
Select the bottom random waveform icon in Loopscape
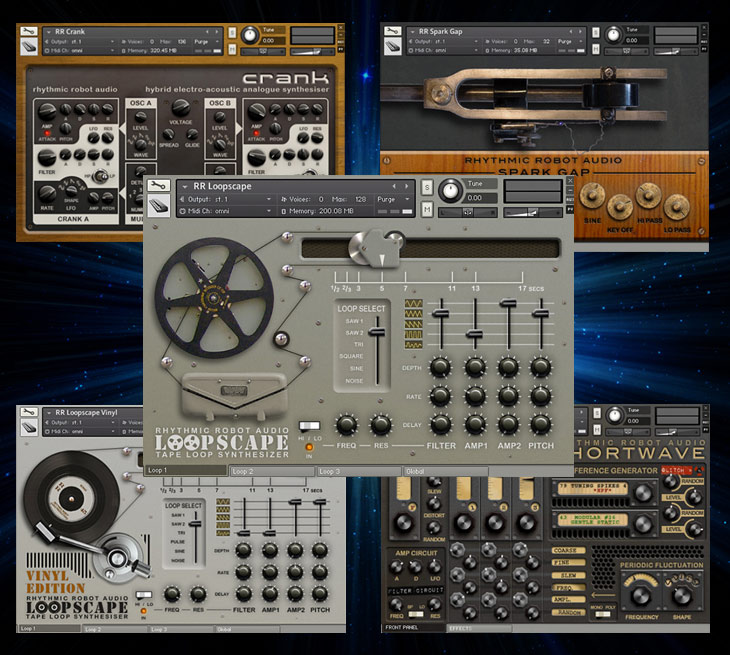[x=413, y=344]
